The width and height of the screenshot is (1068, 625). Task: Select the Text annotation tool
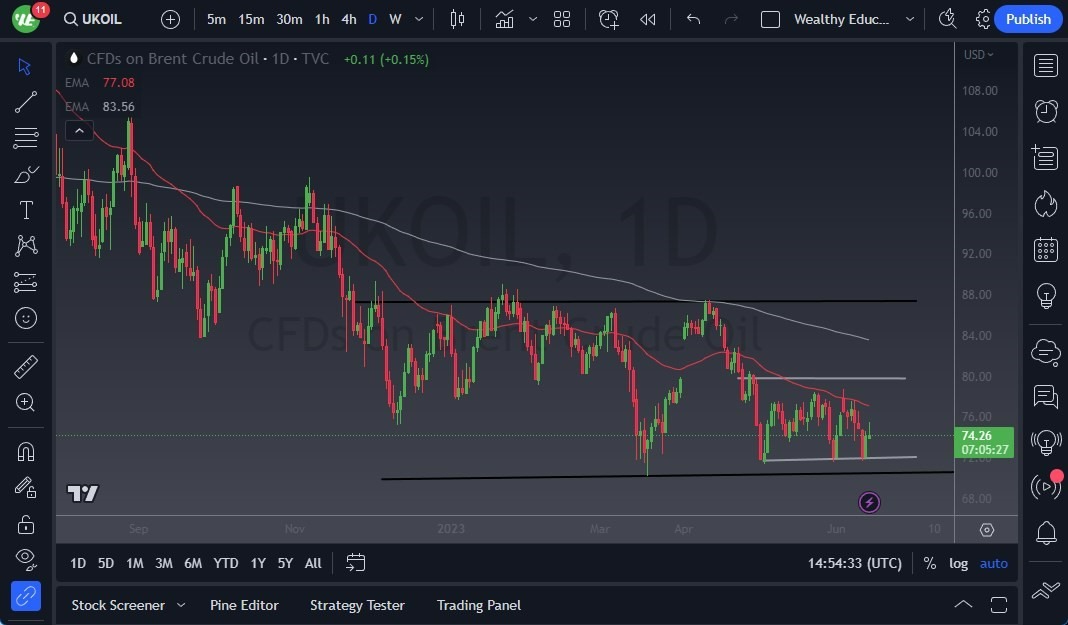coord(25,210)
